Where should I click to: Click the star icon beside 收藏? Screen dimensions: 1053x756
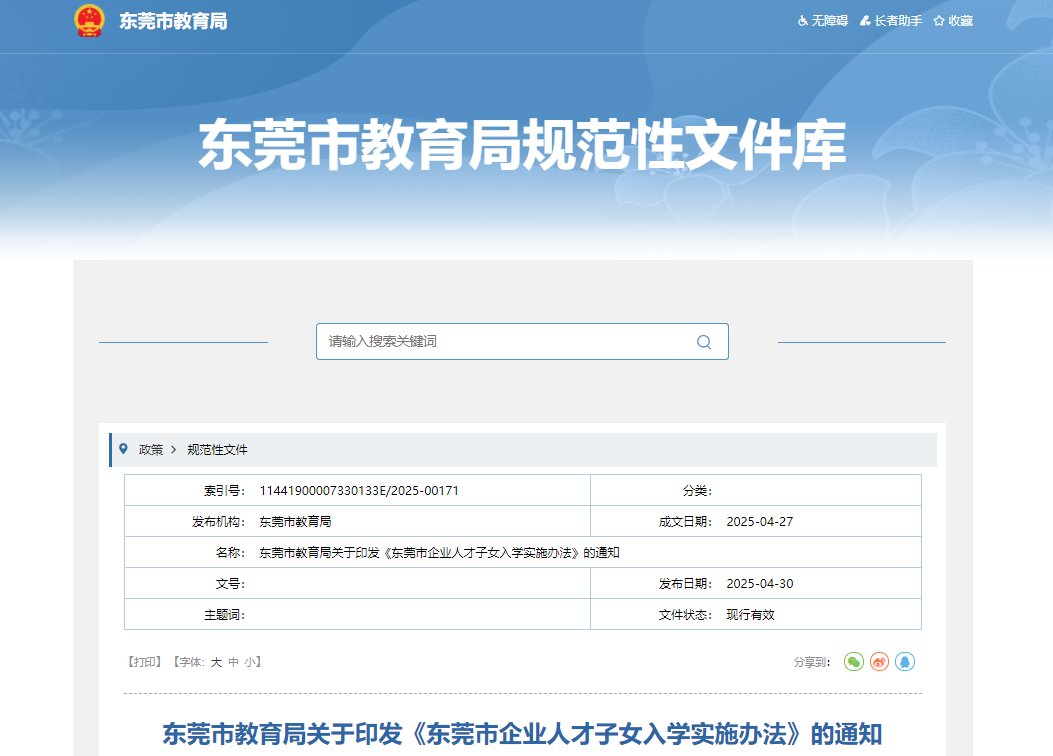coord(939,21)
